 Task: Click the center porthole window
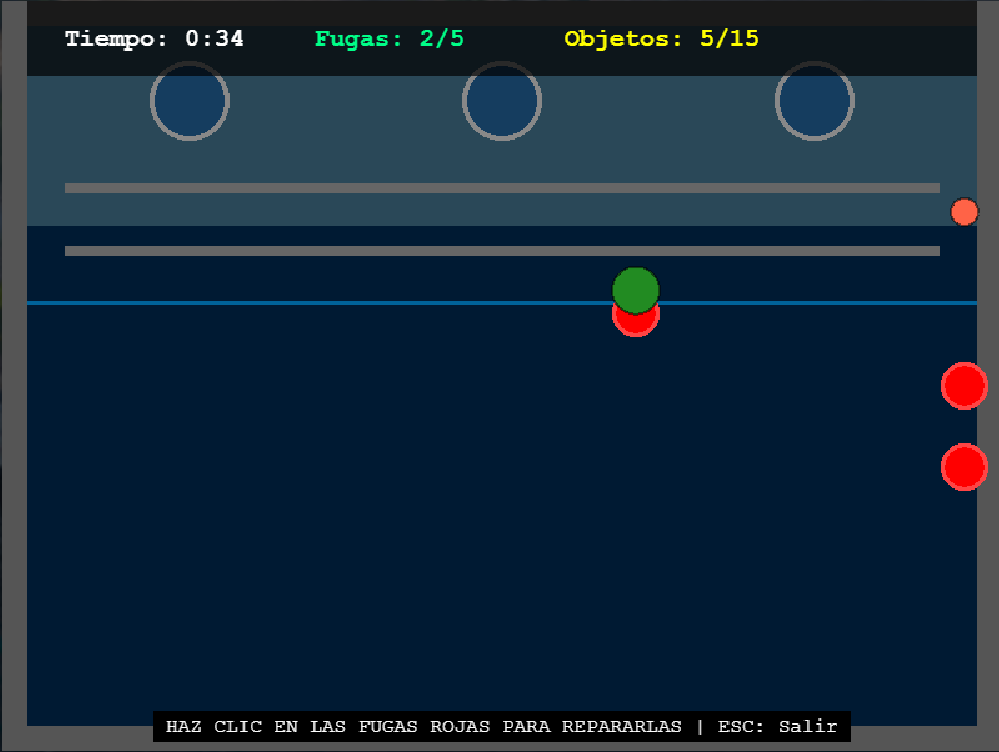502,101
